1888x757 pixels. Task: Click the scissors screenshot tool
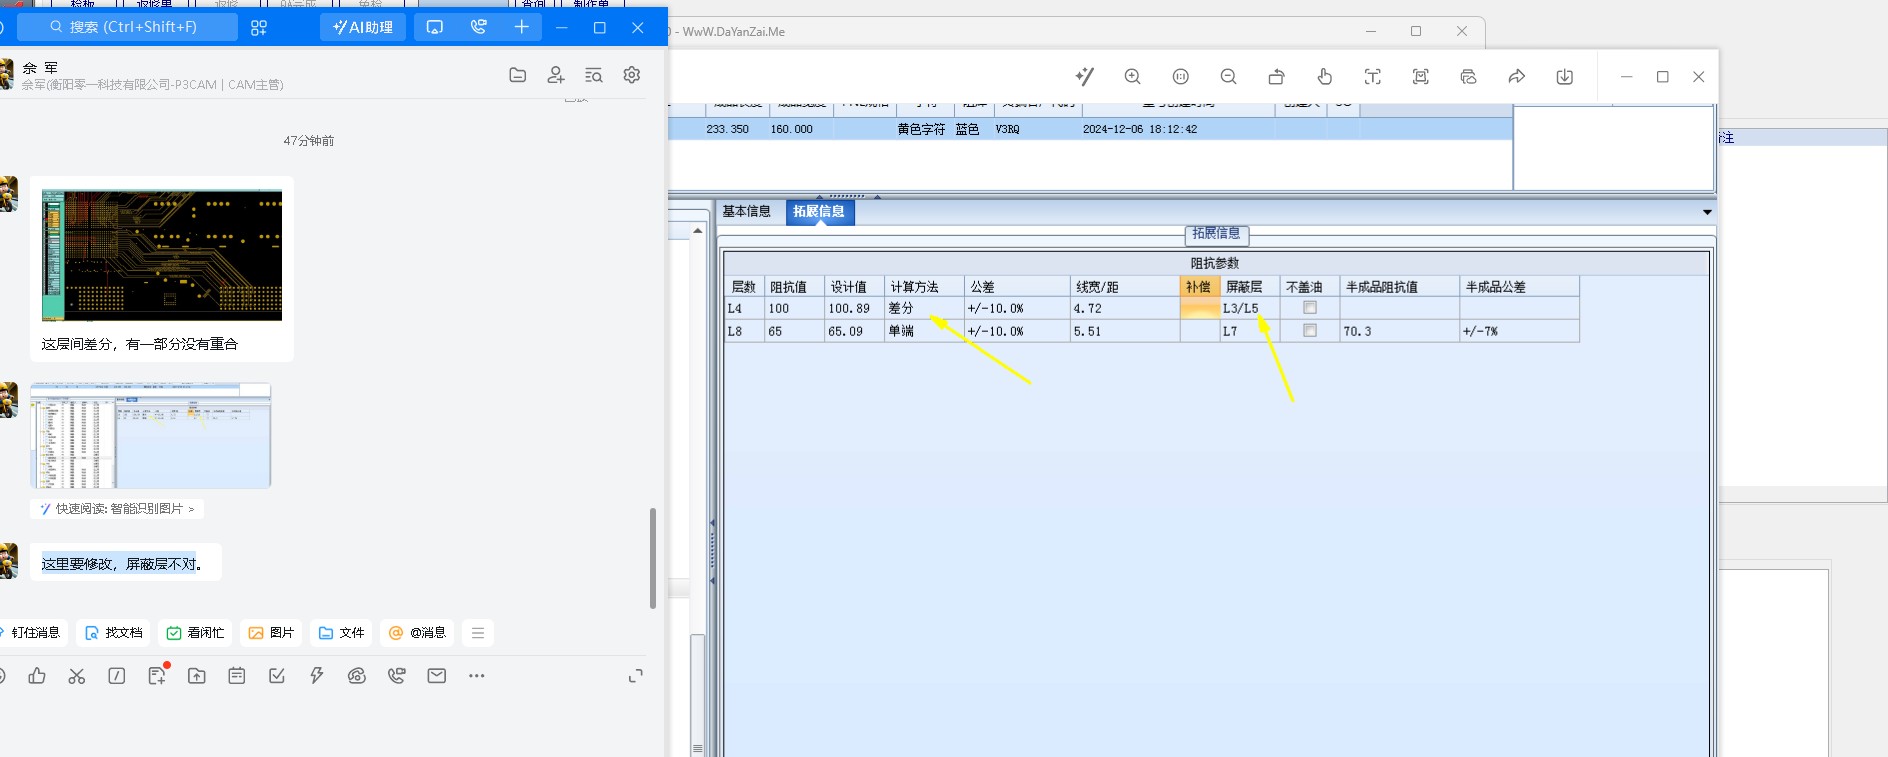point(77,676)
